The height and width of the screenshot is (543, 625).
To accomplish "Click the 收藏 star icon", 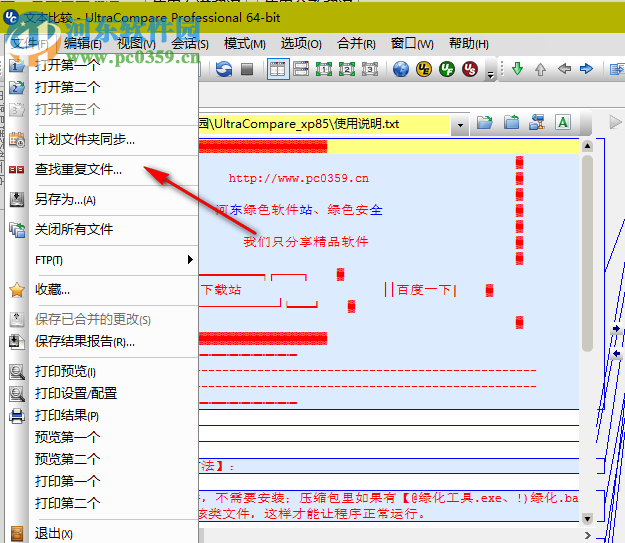I will pos(17,290).
